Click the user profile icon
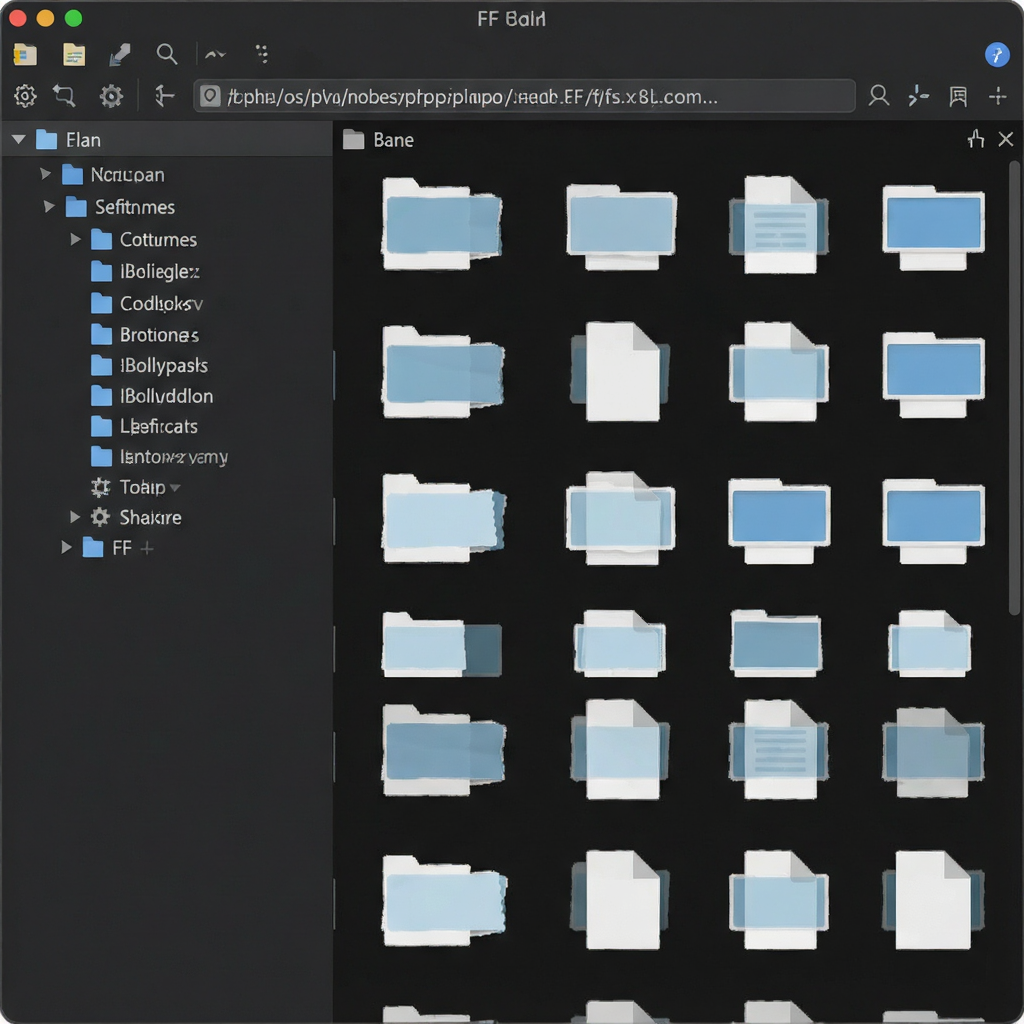Viewport: 1024px width, 1024px height. [878, 96]
